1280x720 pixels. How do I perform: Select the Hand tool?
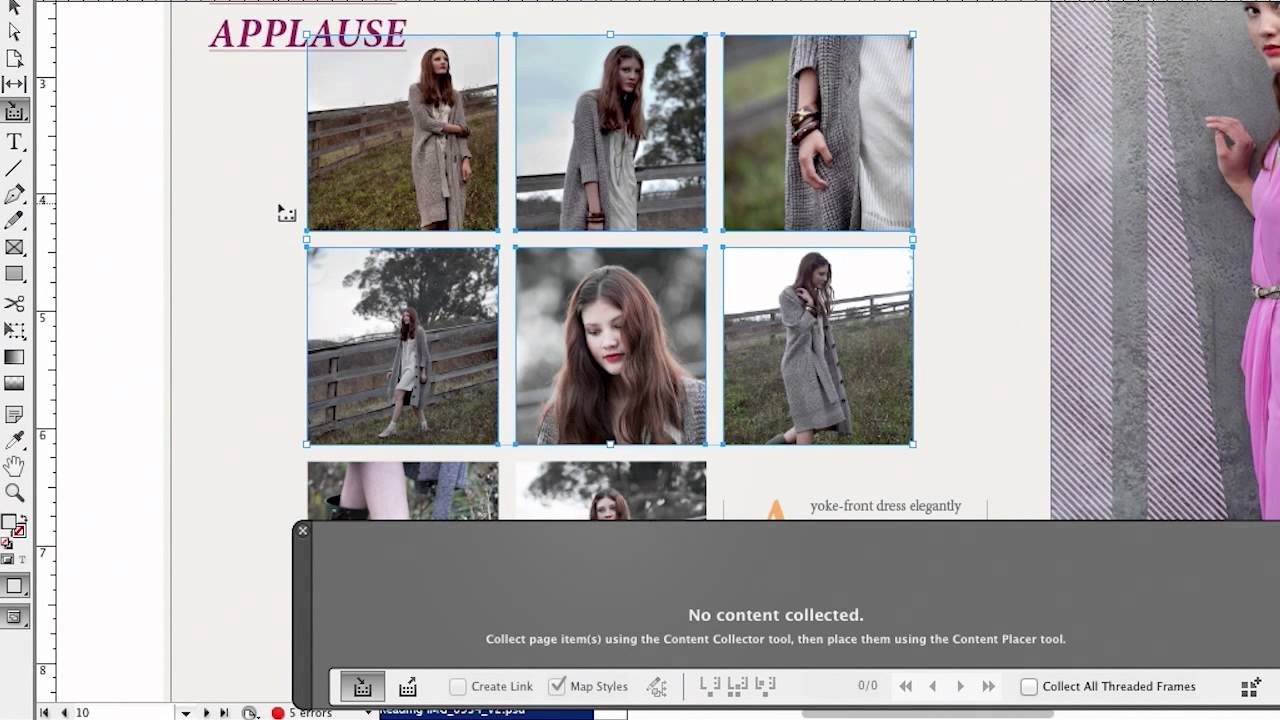pos(14,466)
